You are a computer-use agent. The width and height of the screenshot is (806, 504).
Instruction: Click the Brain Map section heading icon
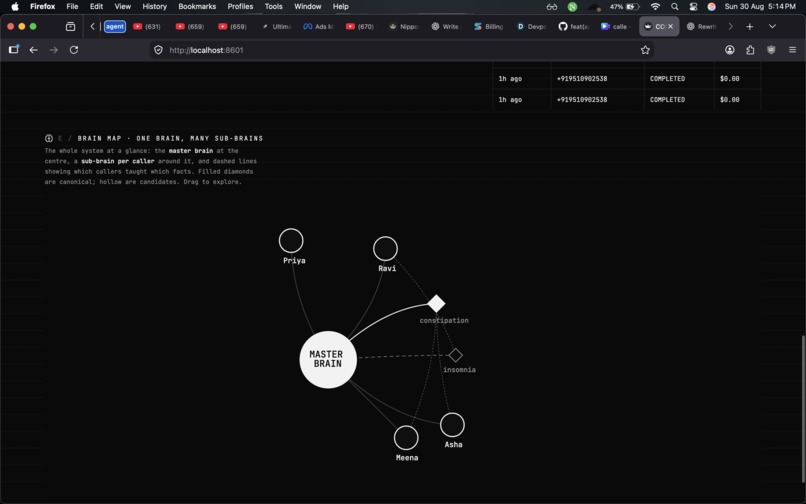click(x=49, y=138)
